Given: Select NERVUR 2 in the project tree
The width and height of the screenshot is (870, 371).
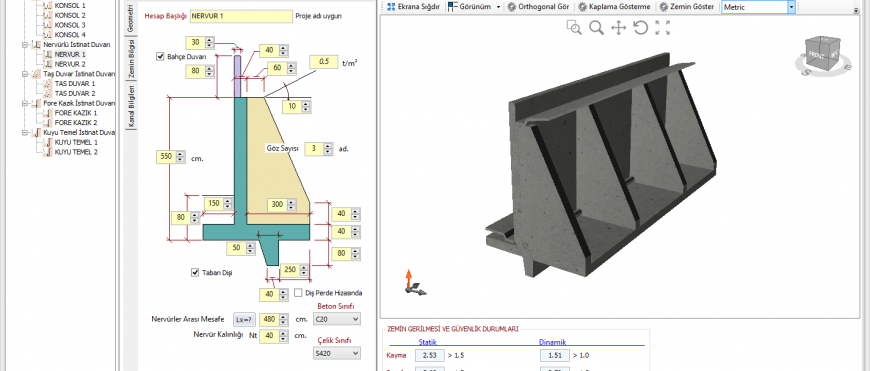Looking at the screenshot, I should (70, 64).
